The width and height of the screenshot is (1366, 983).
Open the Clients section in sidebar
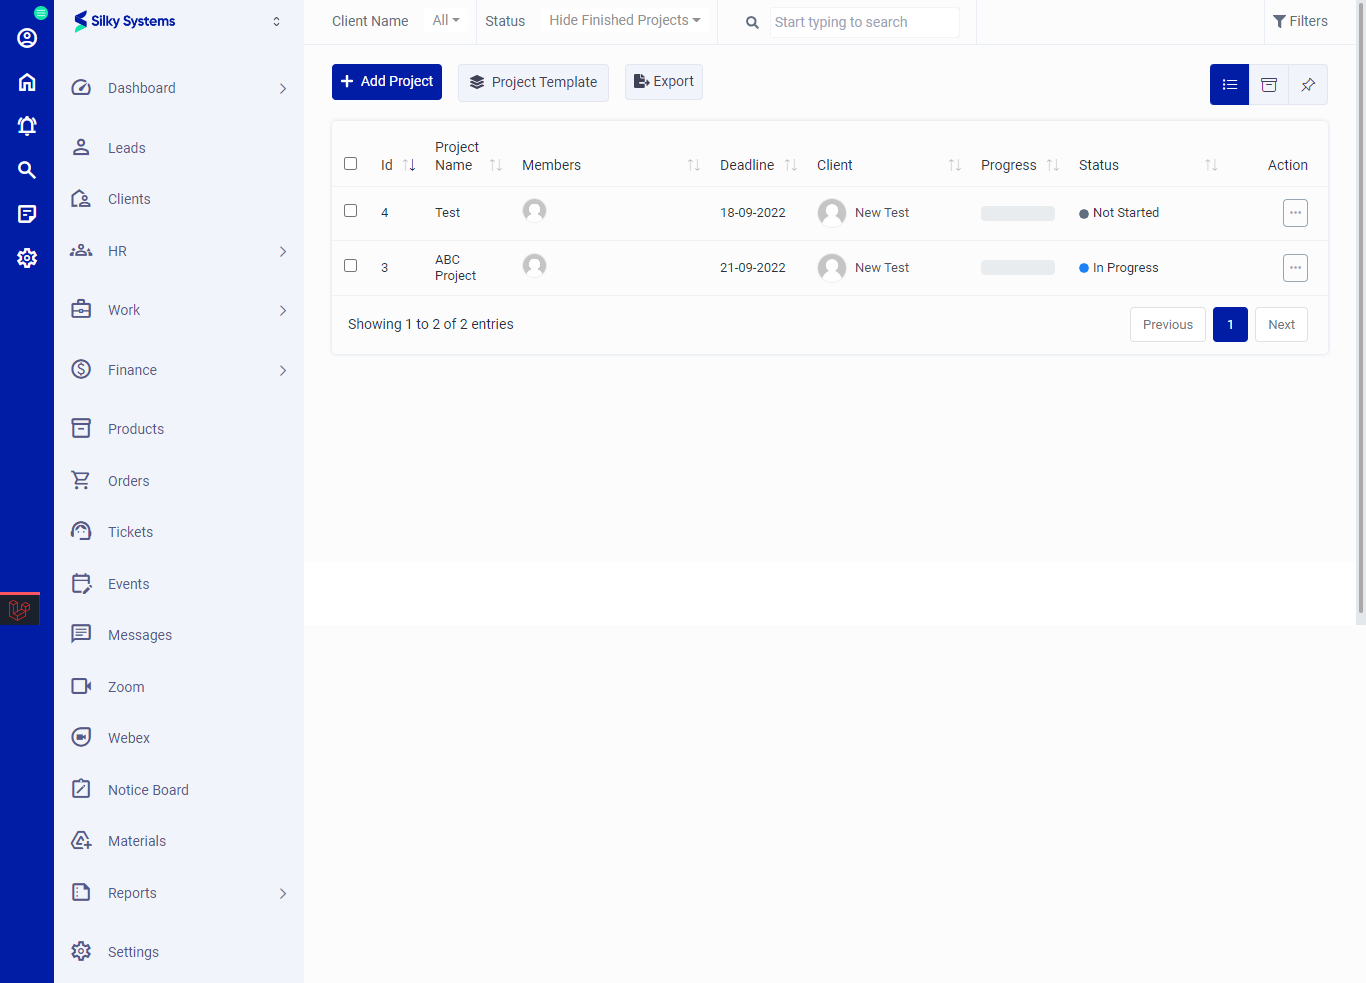coord(131,199)
